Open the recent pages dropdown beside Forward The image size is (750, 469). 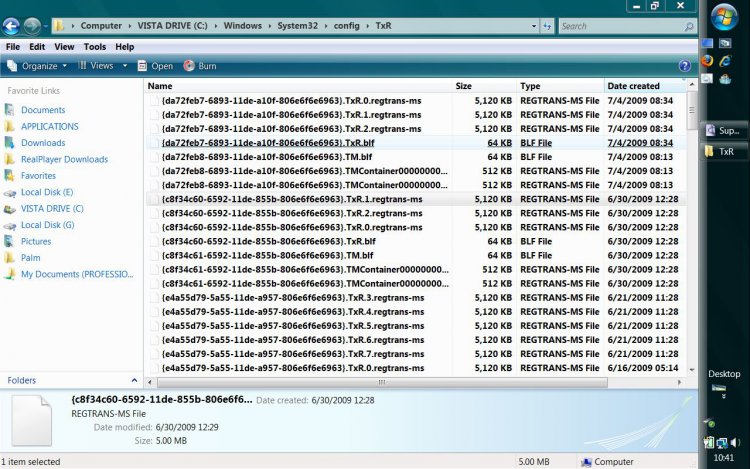pos(45,26)
